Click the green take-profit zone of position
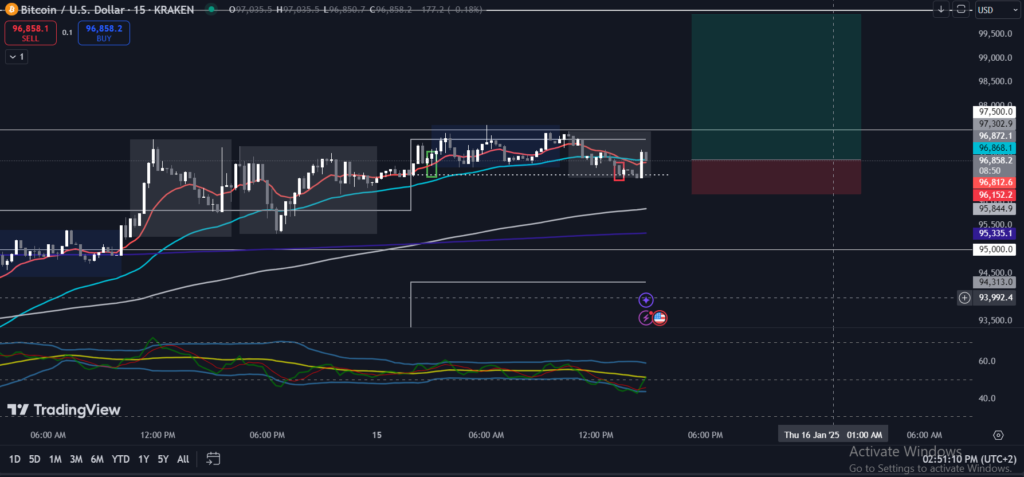This screenshot has height=477, width=1024. [775, 85]
